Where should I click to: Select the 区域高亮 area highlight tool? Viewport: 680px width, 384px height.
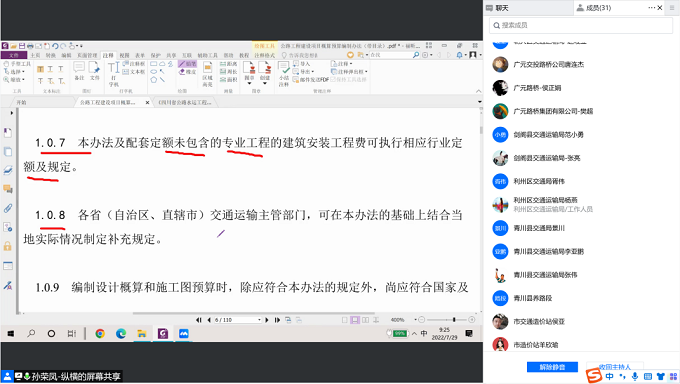point(208,74)
